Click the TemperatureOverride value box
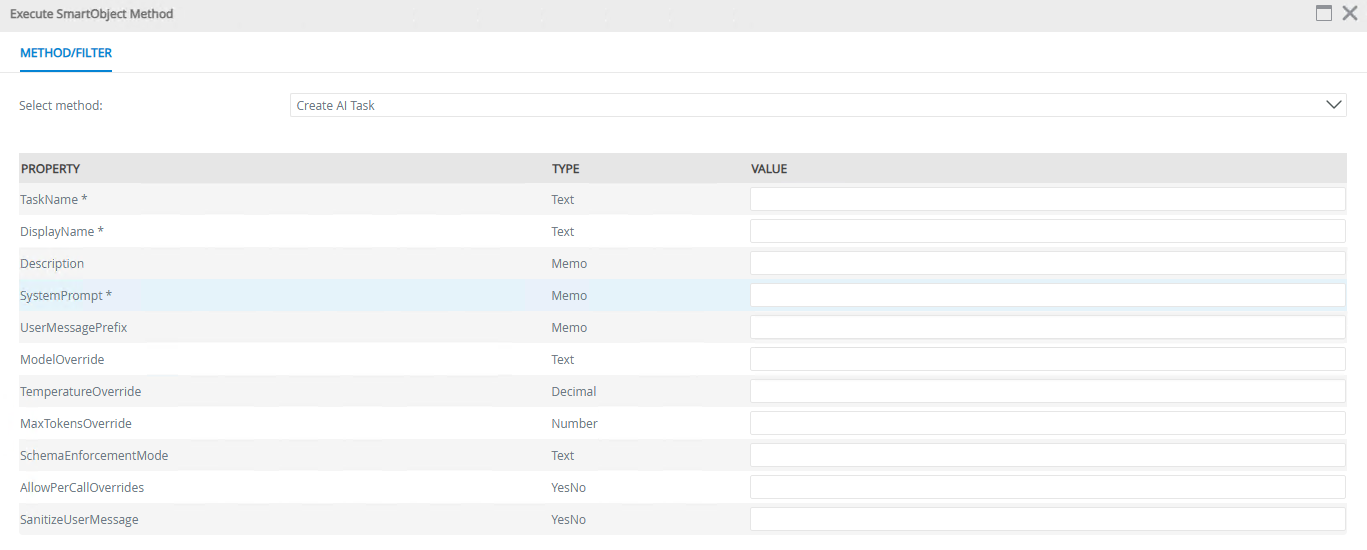 pyautogui.click(x=1047, y=391)
